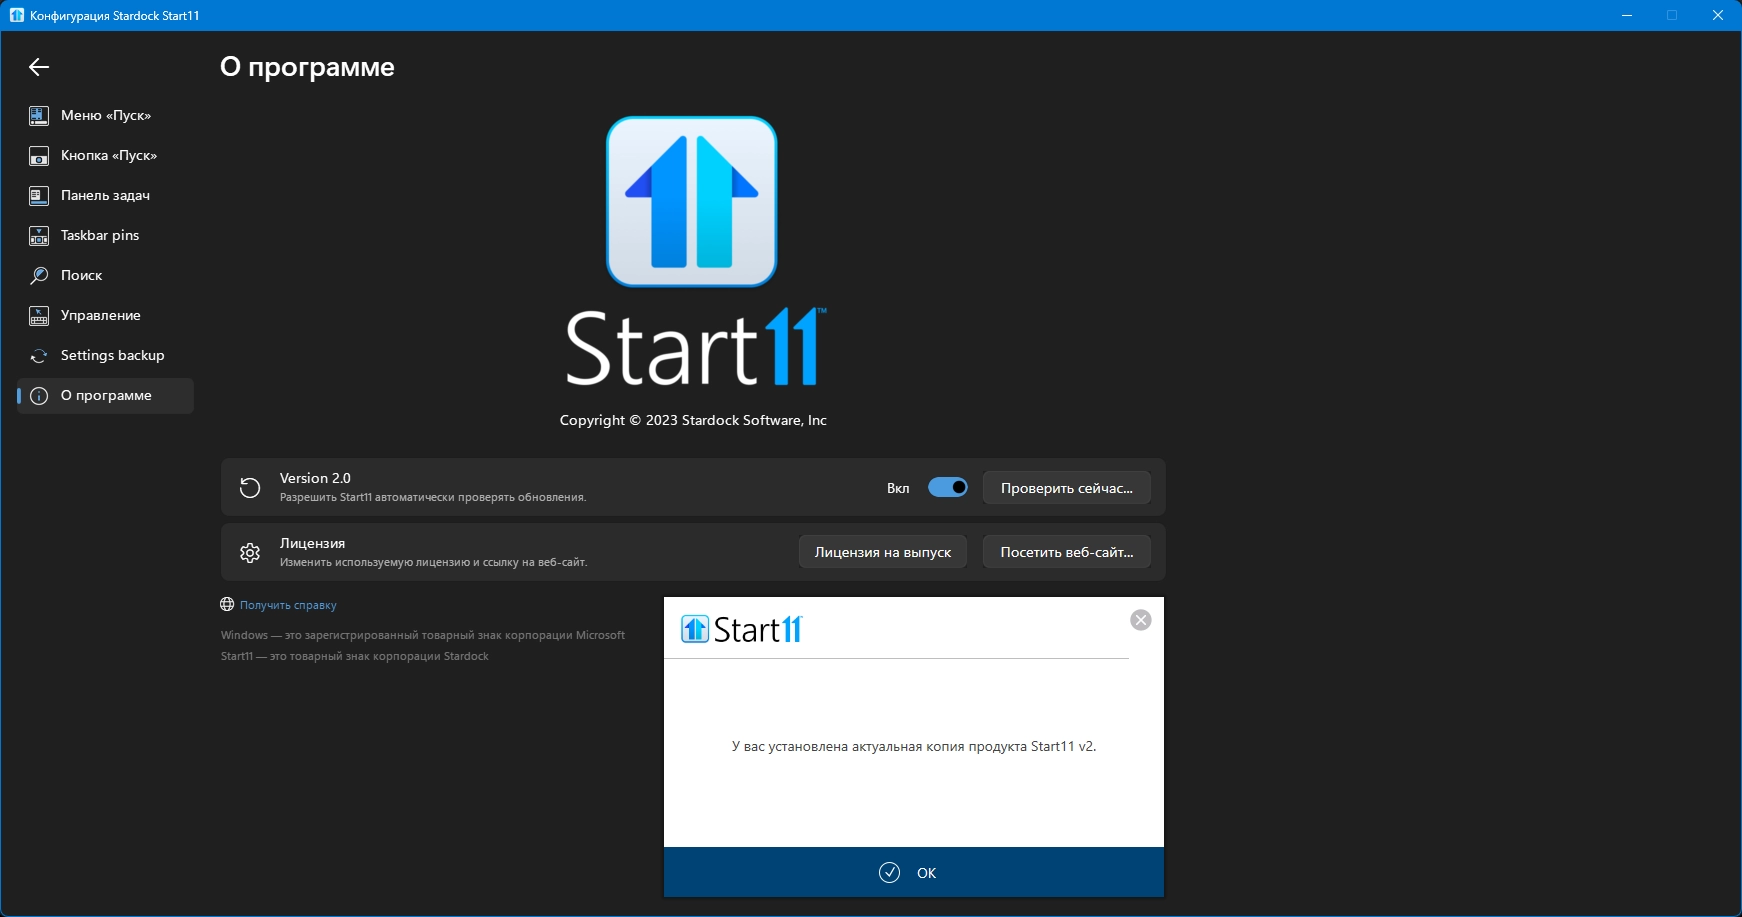Open the Кнопка «Пуск» section
Viewport: 1742px width, 917px height.
106,156
